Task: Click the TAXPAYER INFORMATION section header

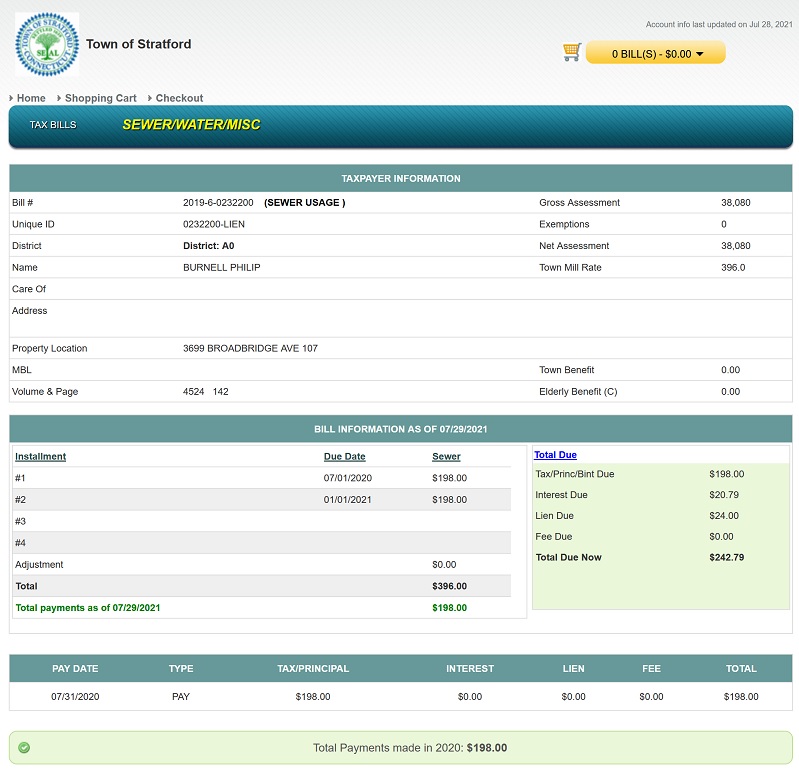Action: tap(401, 178)
